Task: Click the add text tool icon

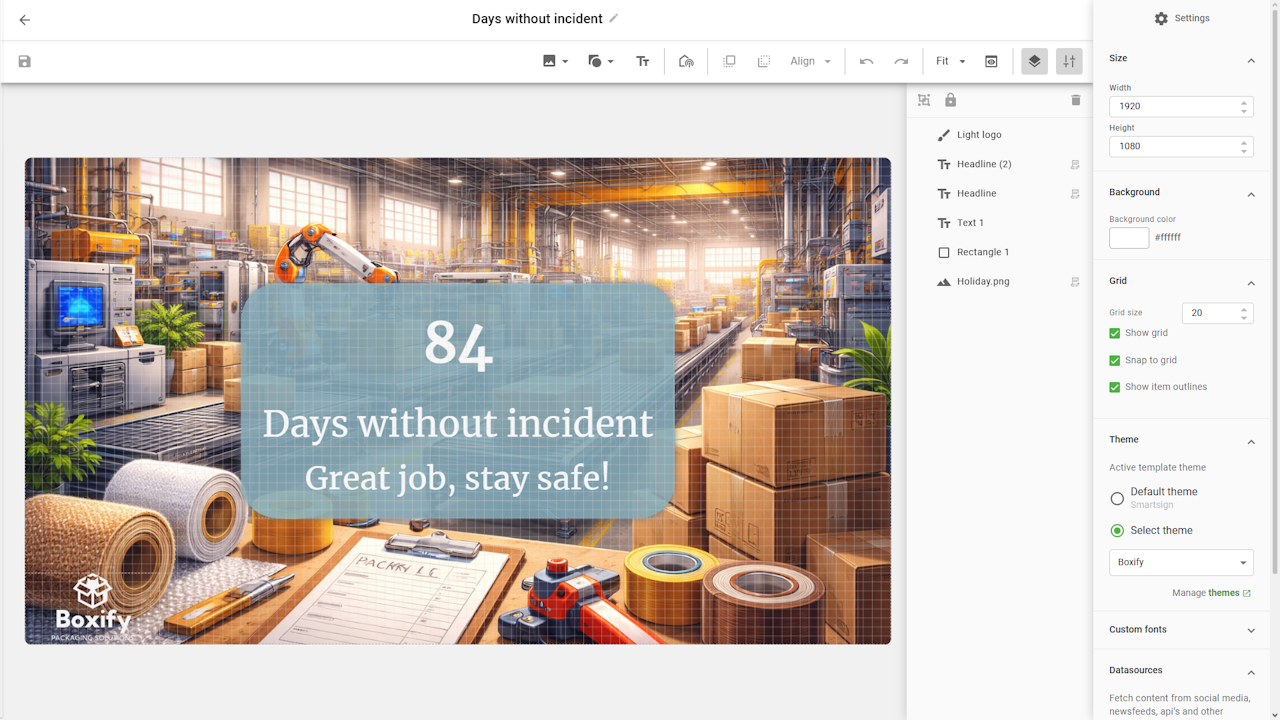Action: click(x=643, y=62)
